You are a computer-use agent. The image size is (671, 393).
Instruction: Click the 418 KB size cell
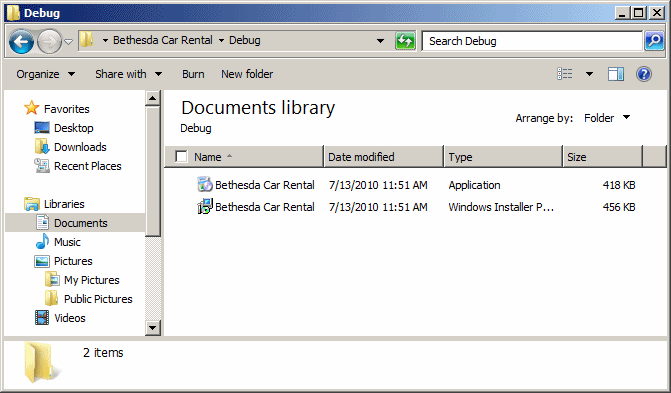click(x=619, y=185)
